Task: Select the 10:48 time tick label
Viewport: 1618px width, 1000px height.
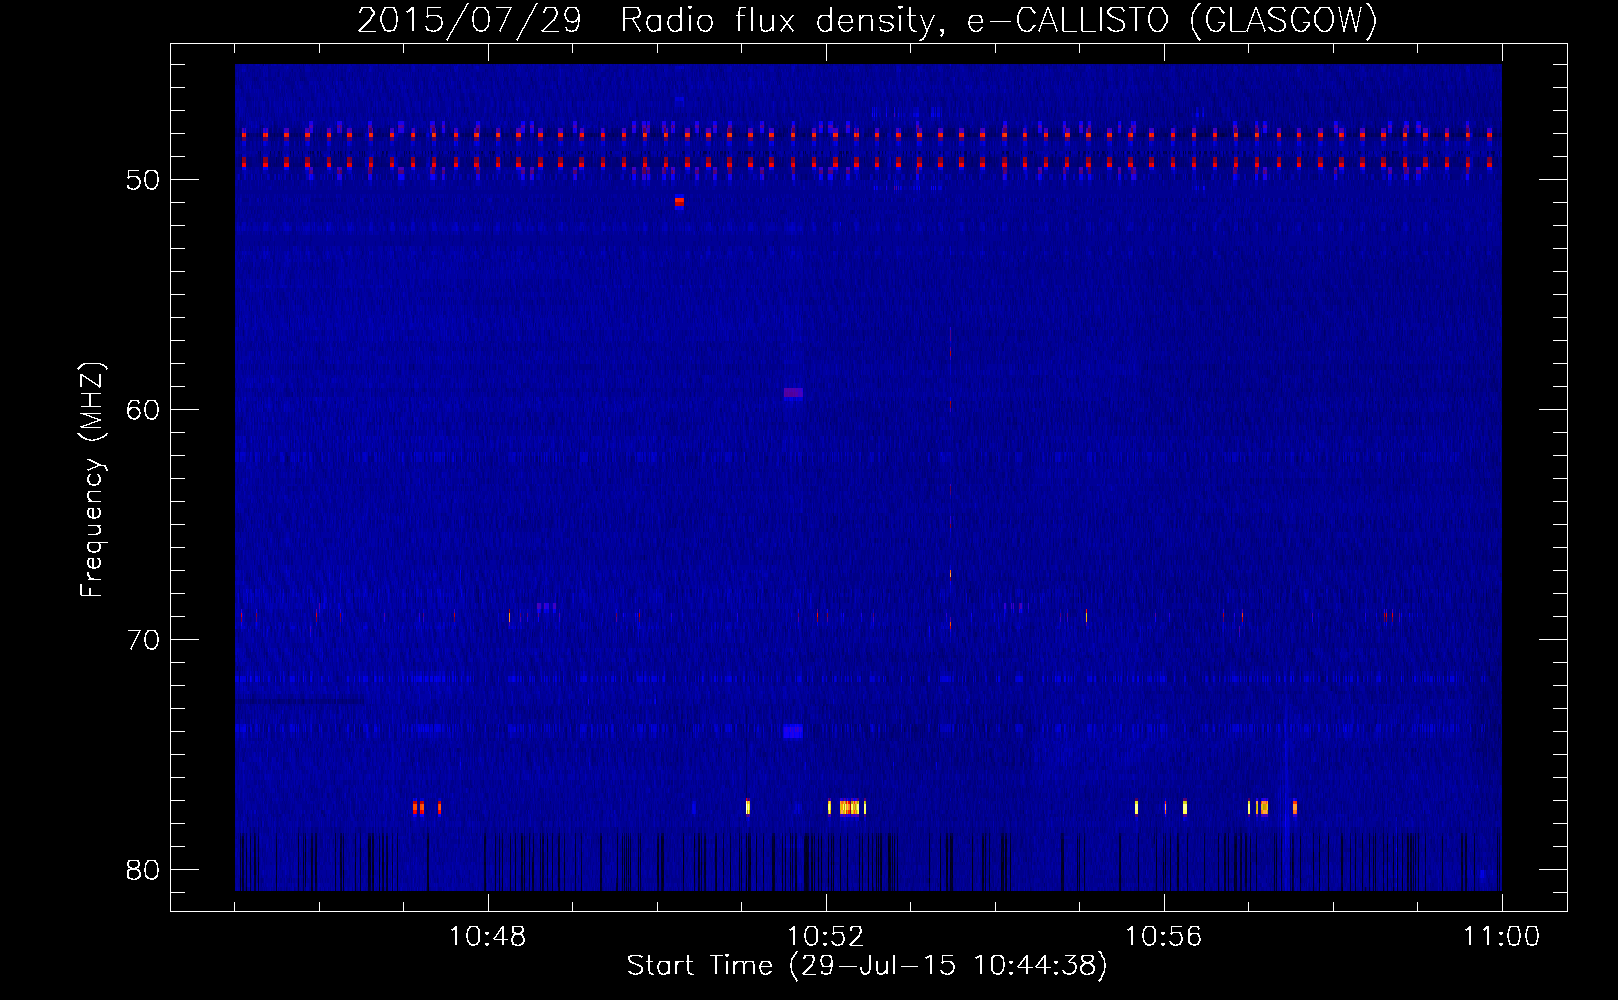Action: [487, 937]
